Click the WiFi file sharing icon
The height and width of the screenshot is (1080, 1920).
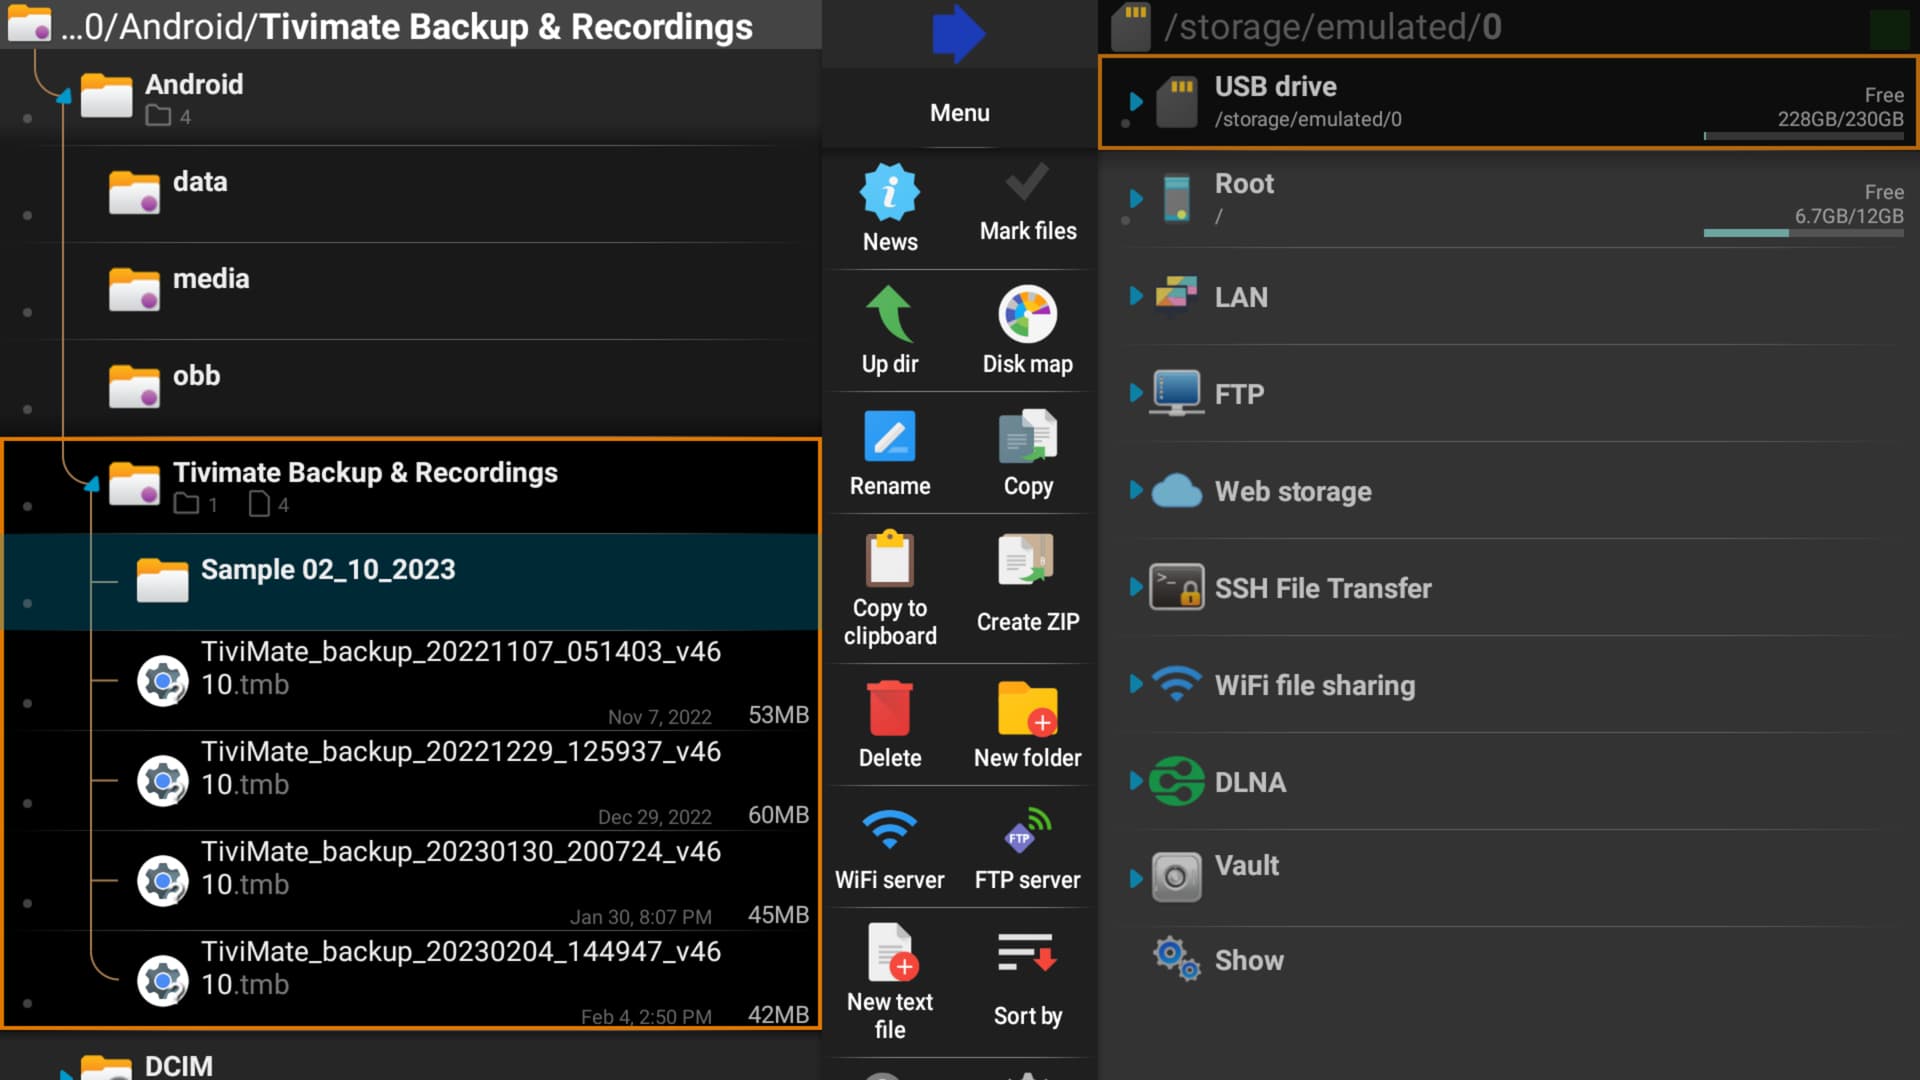click(x=1176, y=684)
